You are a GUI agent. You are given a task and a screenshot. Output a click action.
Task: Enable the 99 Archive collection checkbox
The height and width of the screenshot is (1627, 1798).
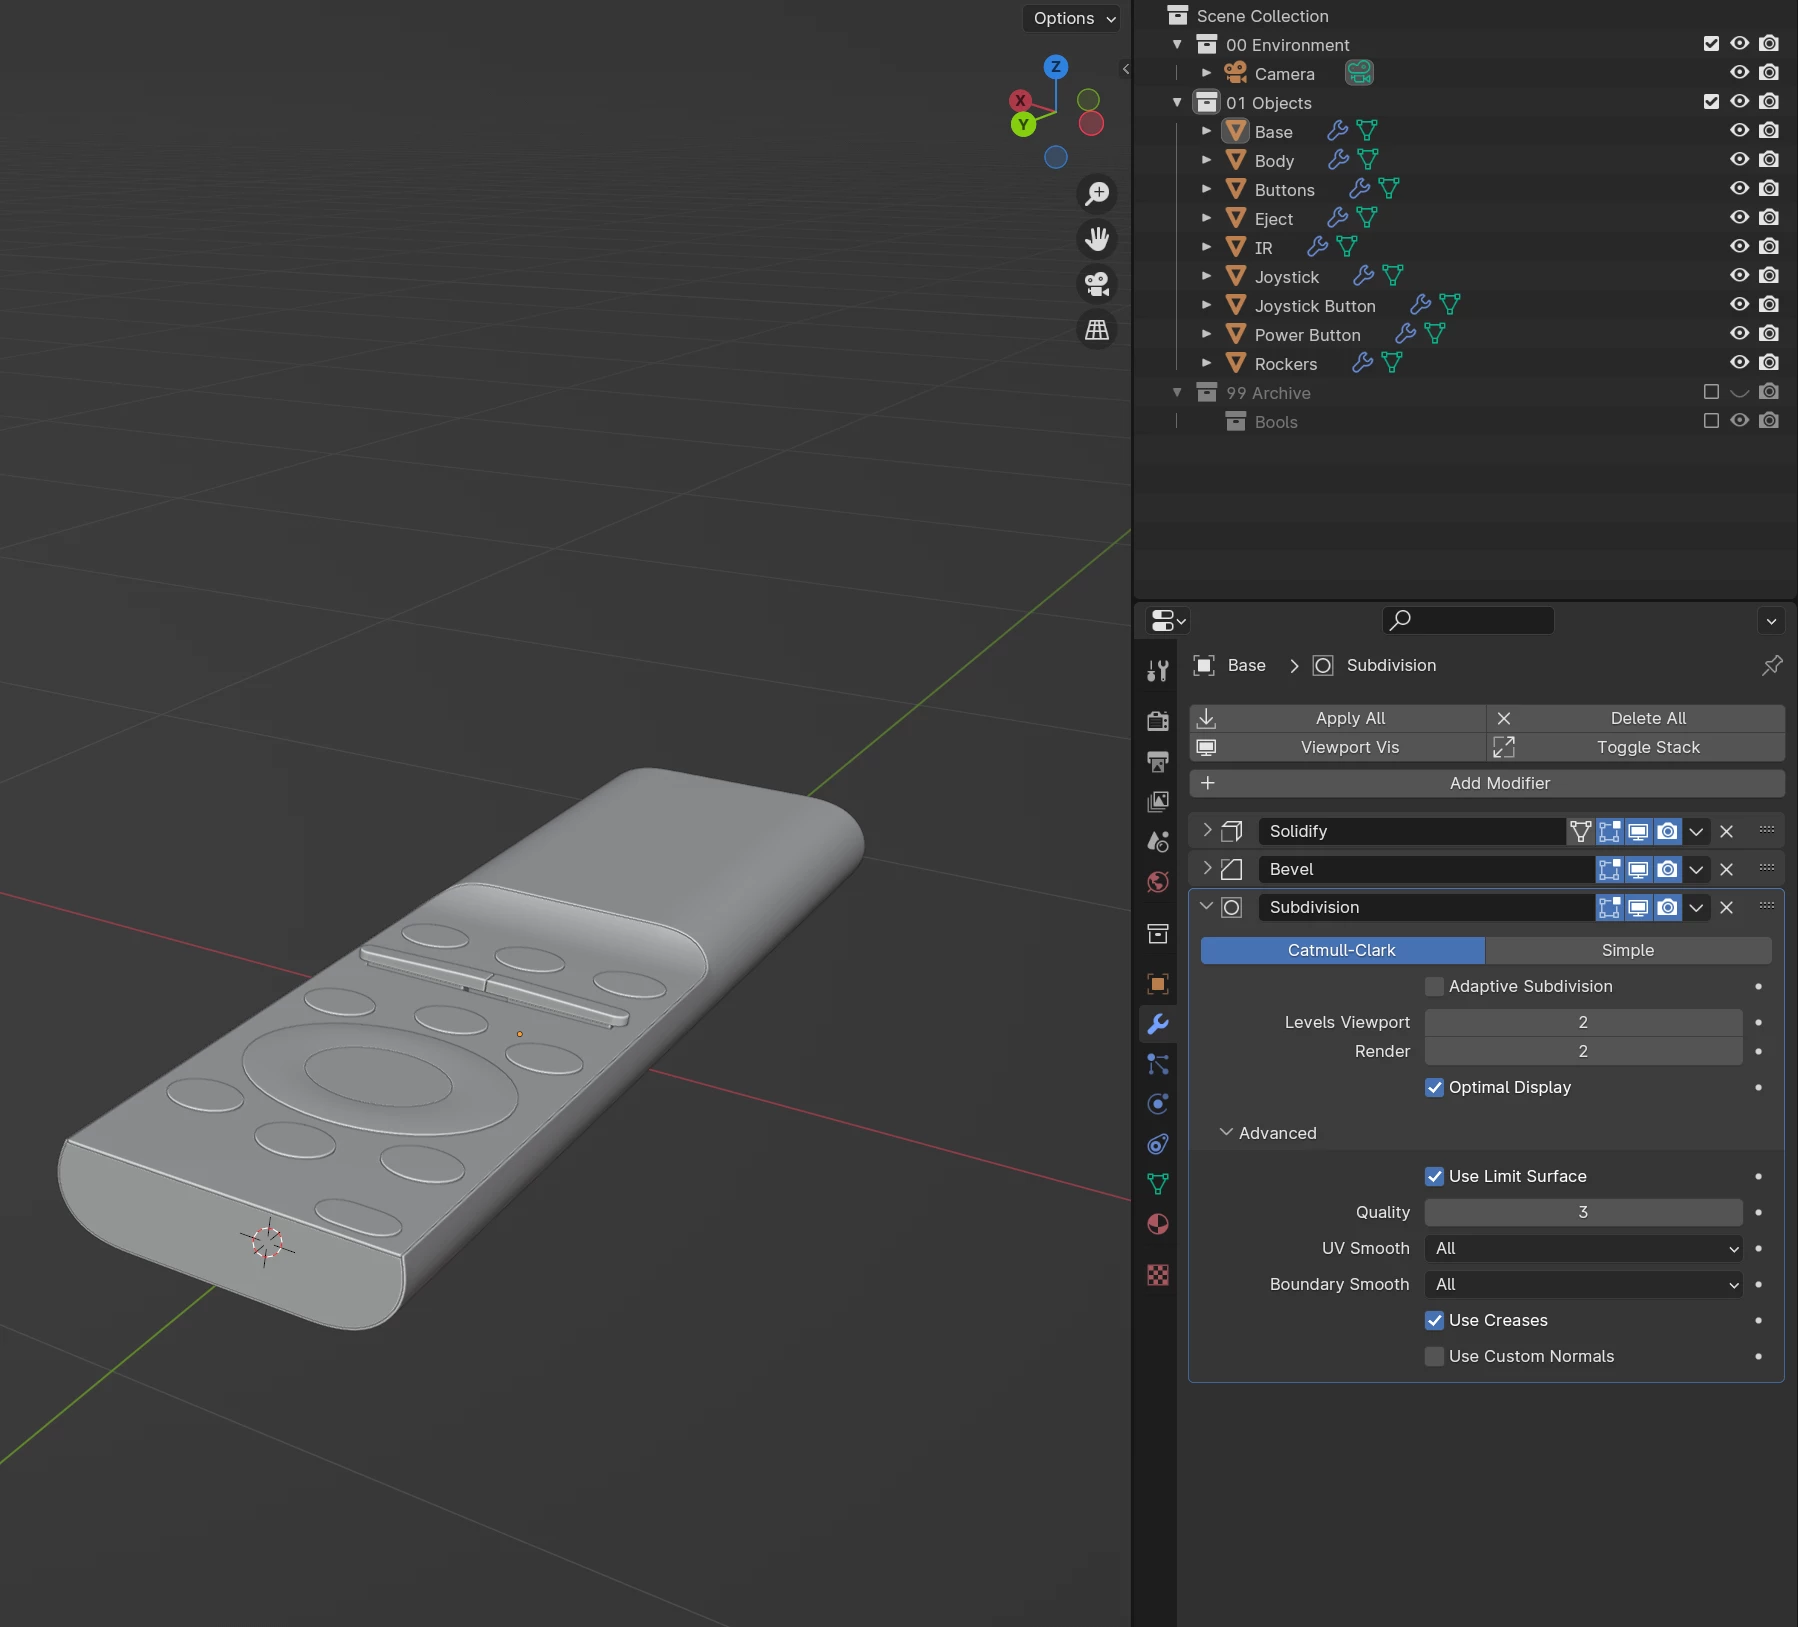click(1711, 391)
